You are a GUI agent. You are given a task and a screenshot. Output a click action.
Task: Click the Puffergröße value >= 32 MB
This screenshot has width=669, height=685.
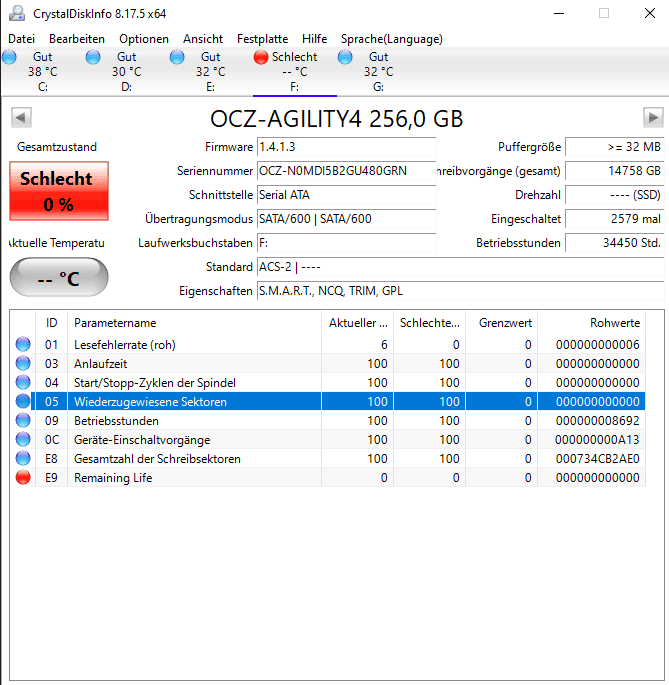pos(615,147)
